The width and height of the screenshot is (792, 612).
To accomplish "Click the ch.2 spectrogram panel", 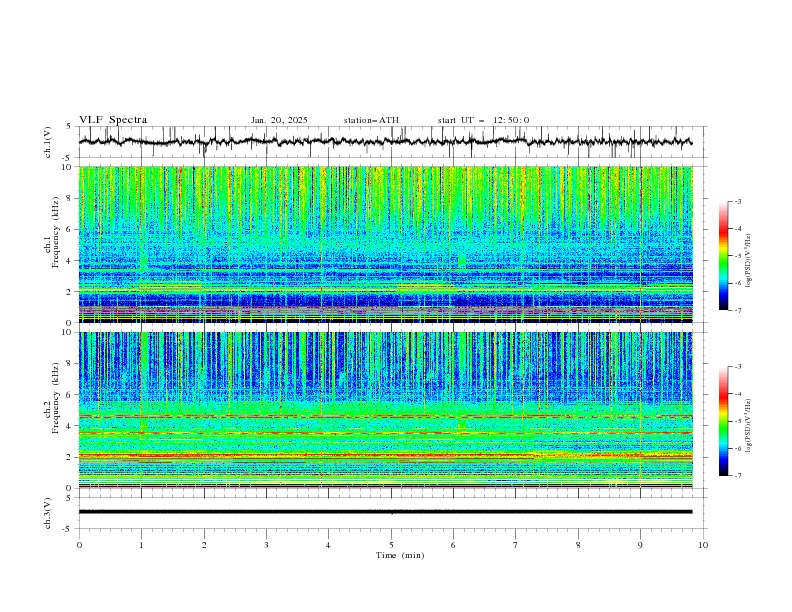I will pos(385,410).
